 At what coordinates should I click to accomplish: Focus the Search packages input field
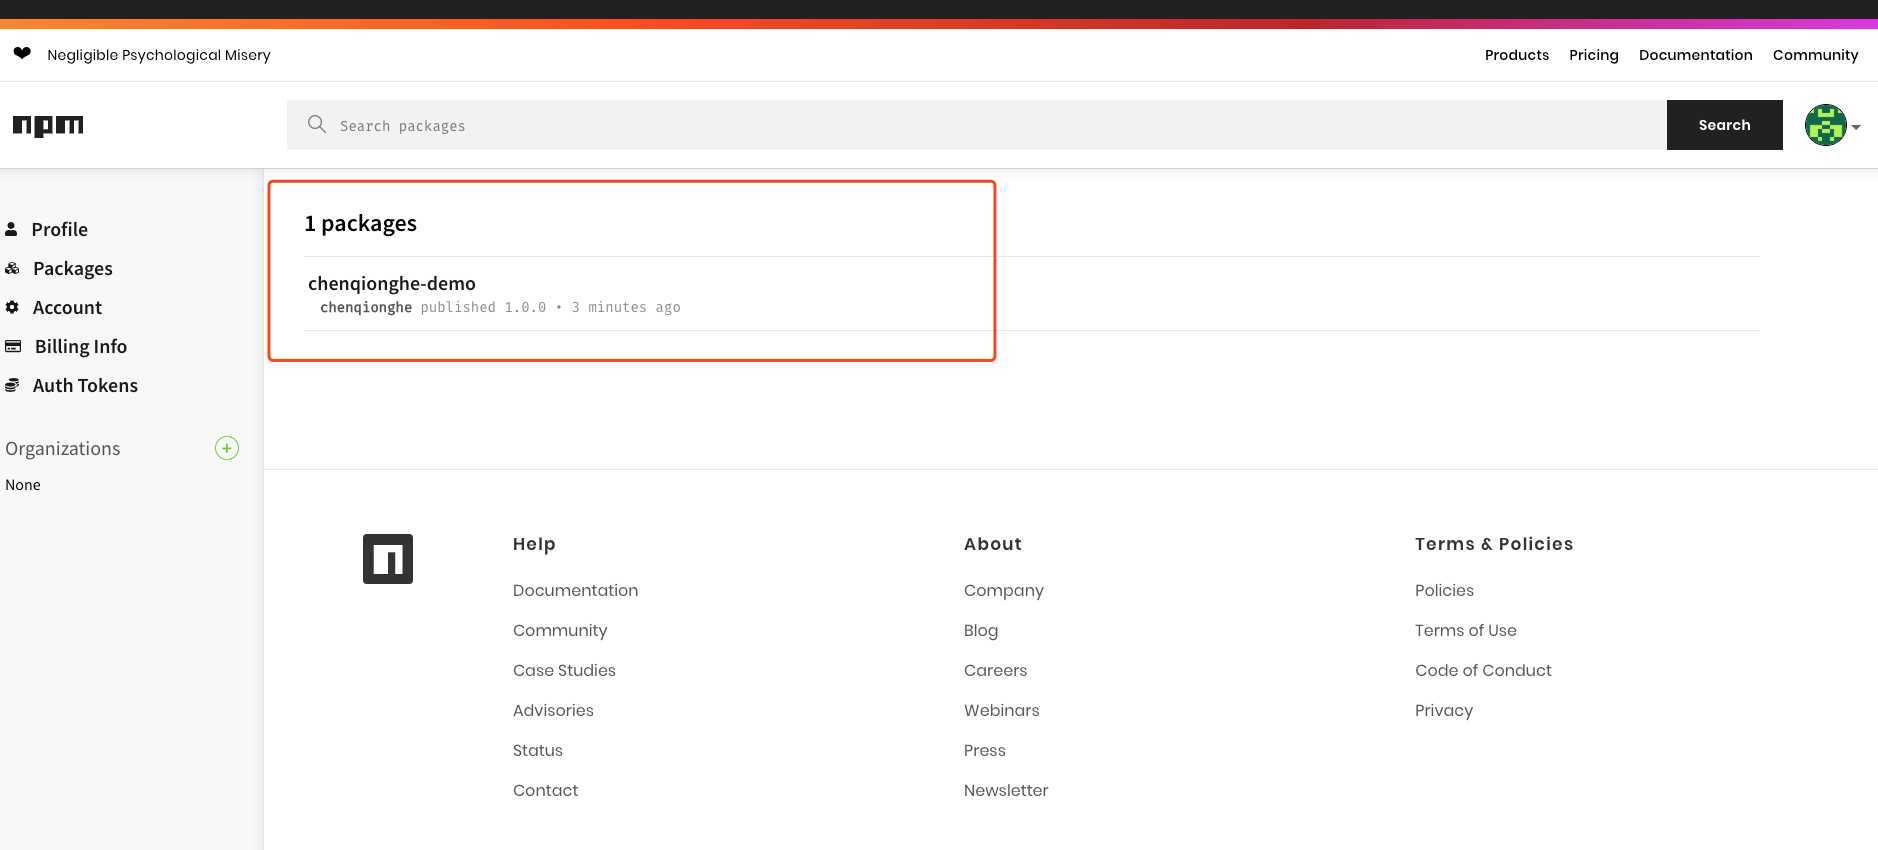977,125
